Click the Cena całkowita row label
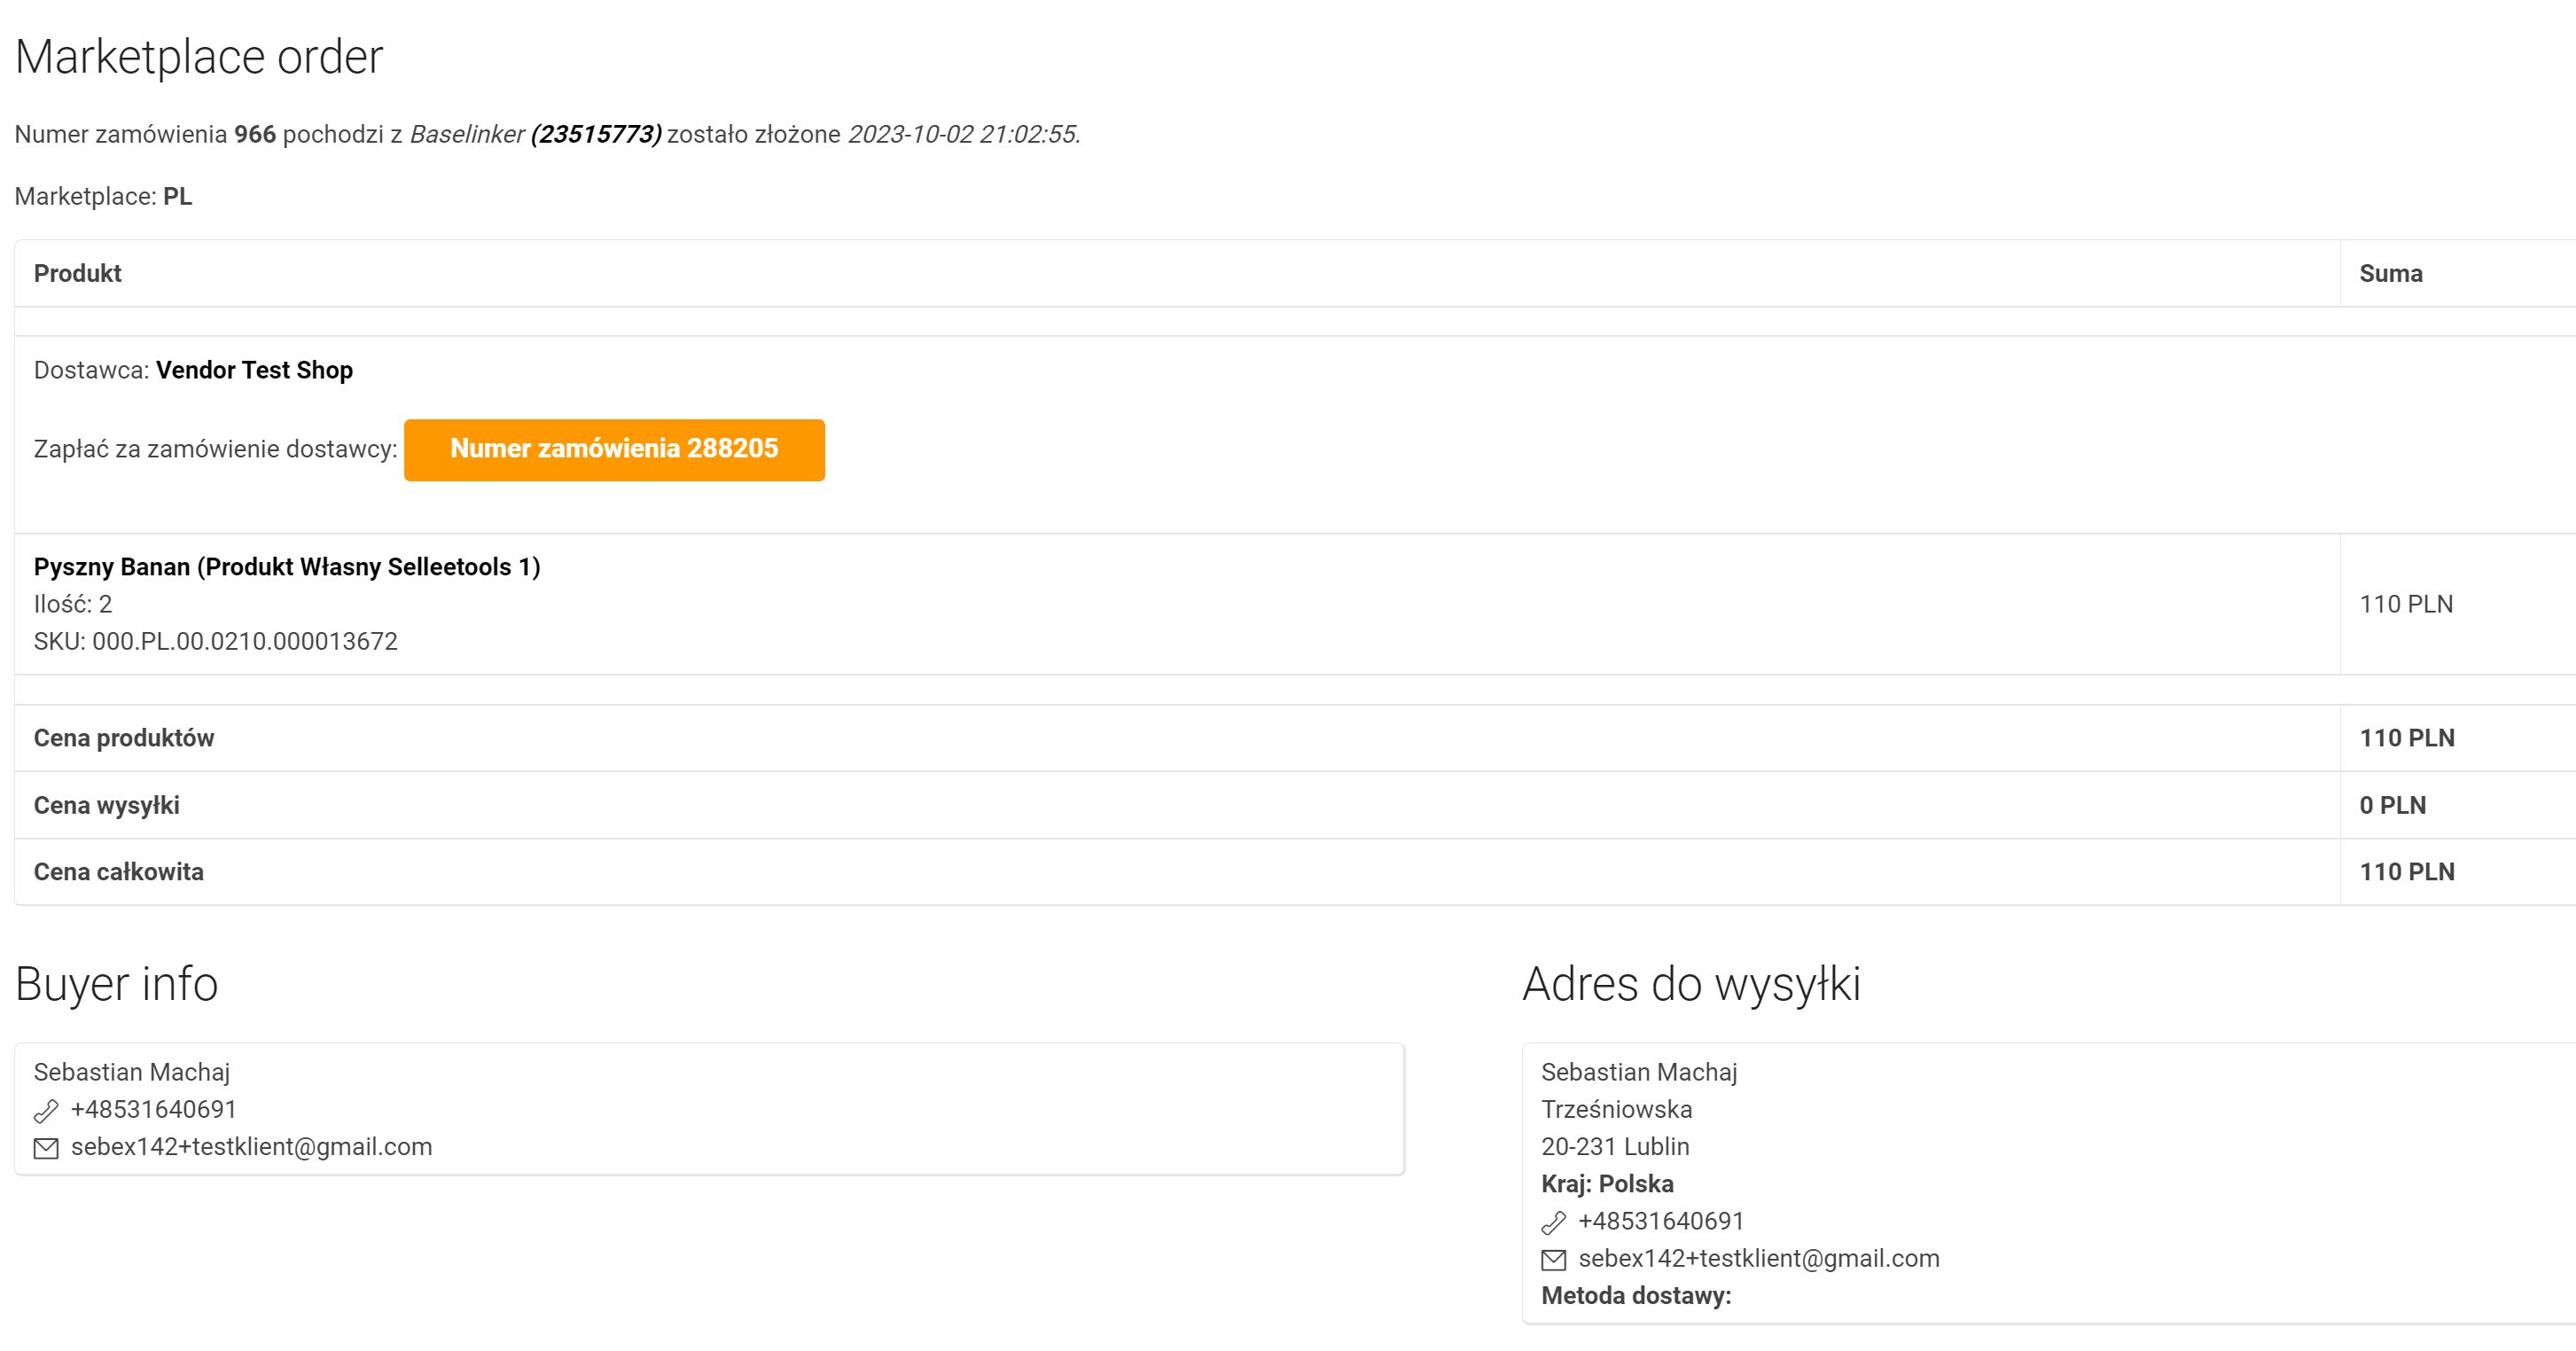 [x=118, y=872]
